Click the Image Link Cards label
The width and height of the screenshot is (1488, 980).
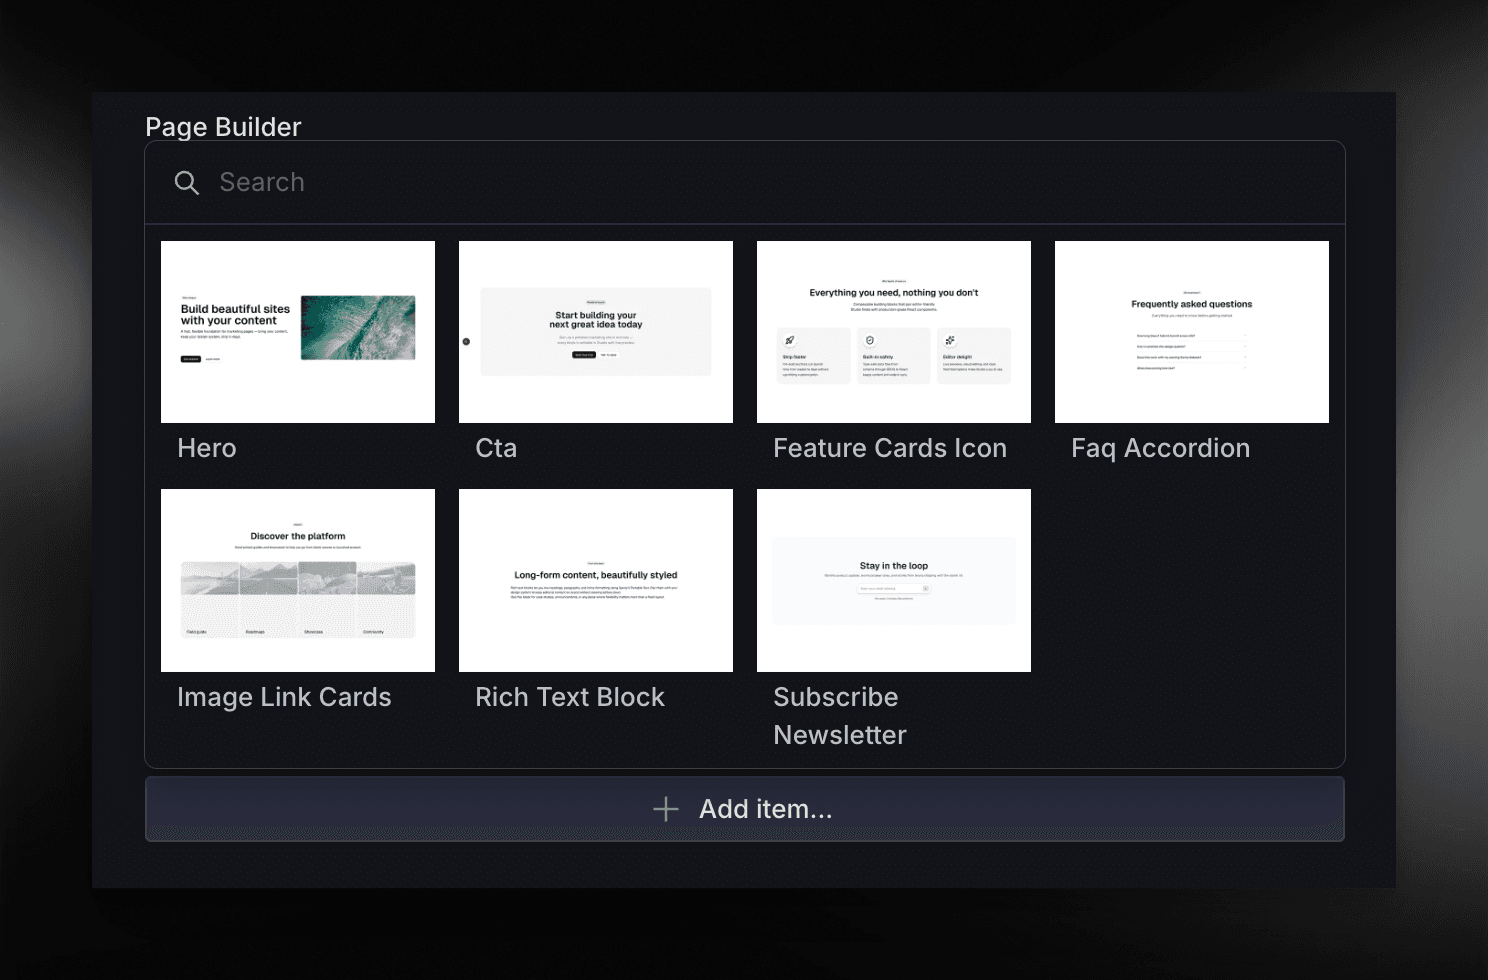(284, 697)
